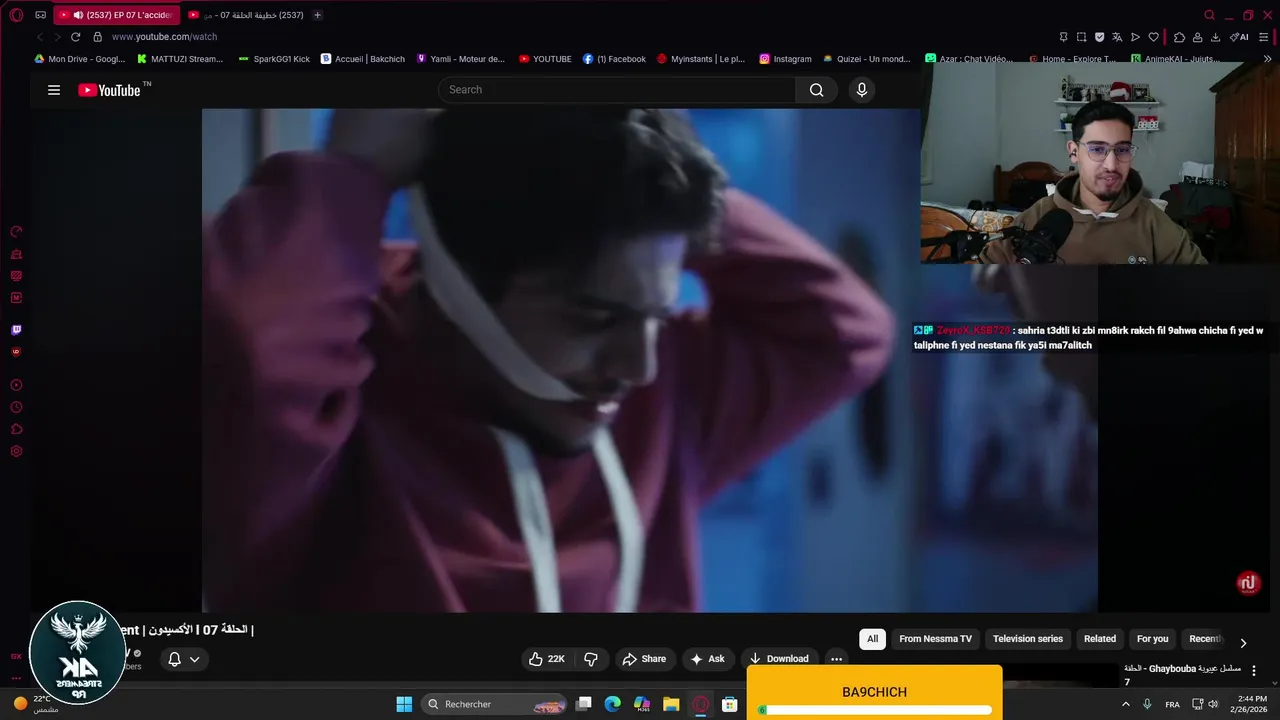Open Microsoft Store from the taskbar
Screen dimensions: 1280x720
(x=730, y=704)
